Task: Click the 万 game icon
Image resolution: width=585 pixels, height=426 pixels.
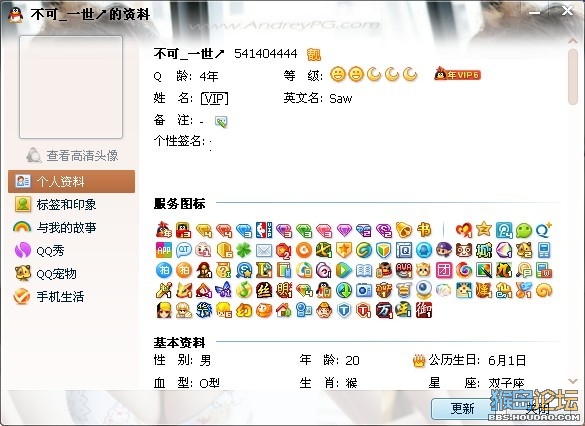Action: pos(384,310)
